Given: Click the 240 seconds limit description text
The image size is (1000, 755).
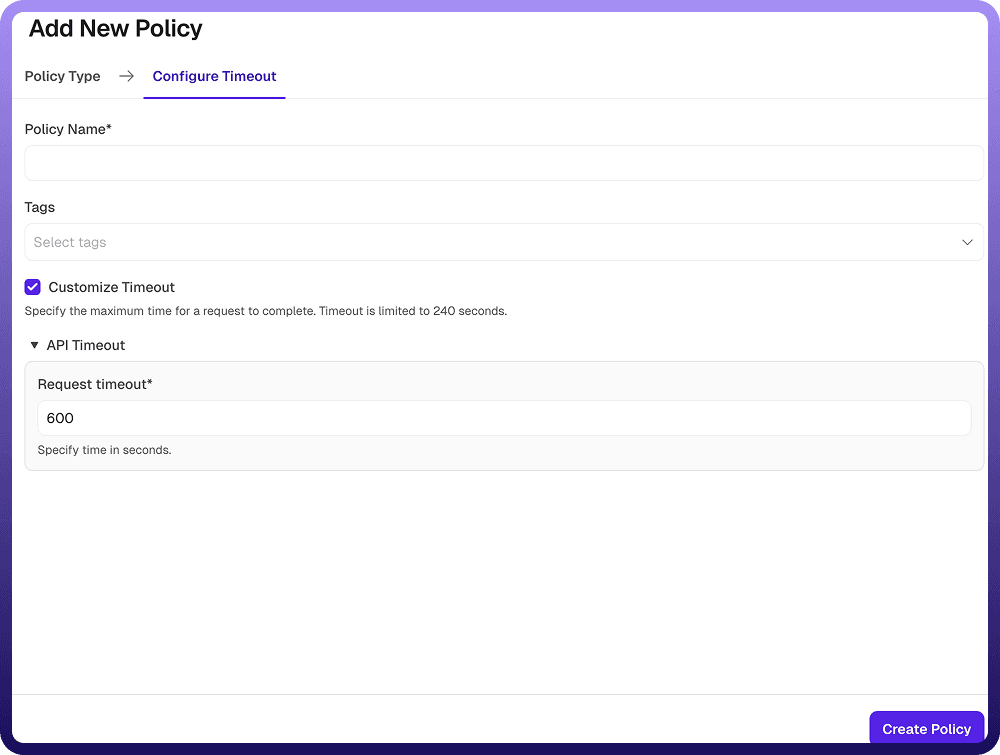Looking at the screenshot, I should point(265,311).
